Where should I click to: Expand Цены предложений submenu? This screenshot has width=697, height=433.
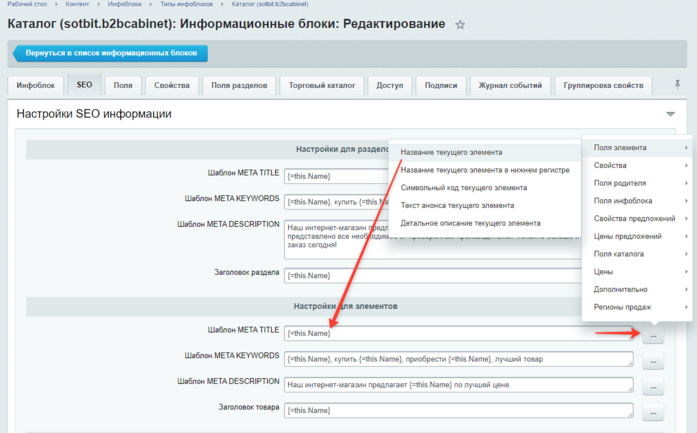tap(637, 237)
